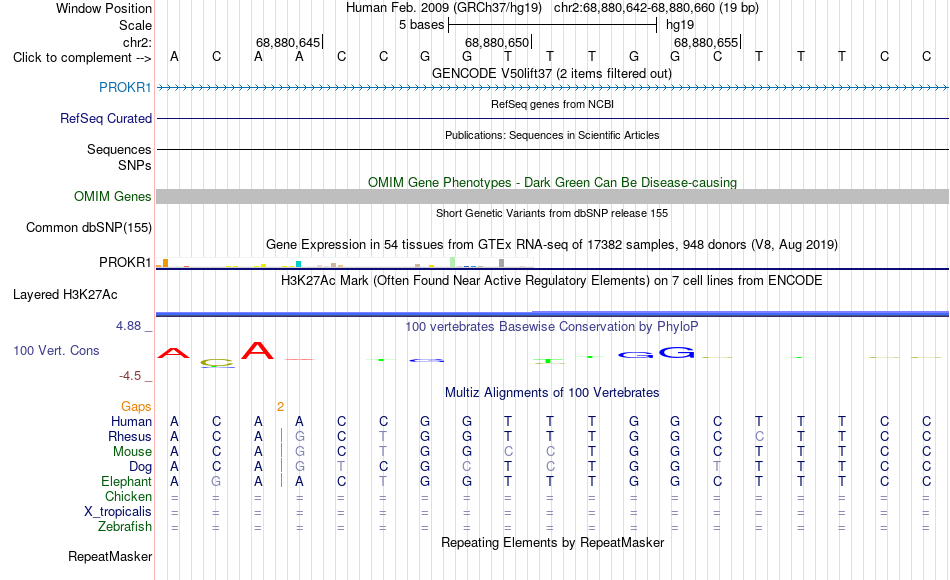Click the Publications Sequences black line

point(552,149)
